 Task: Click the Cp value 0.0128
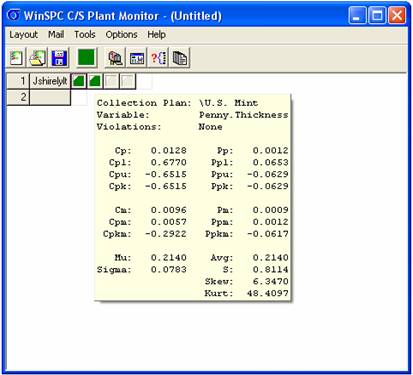(x=168, y=150)
